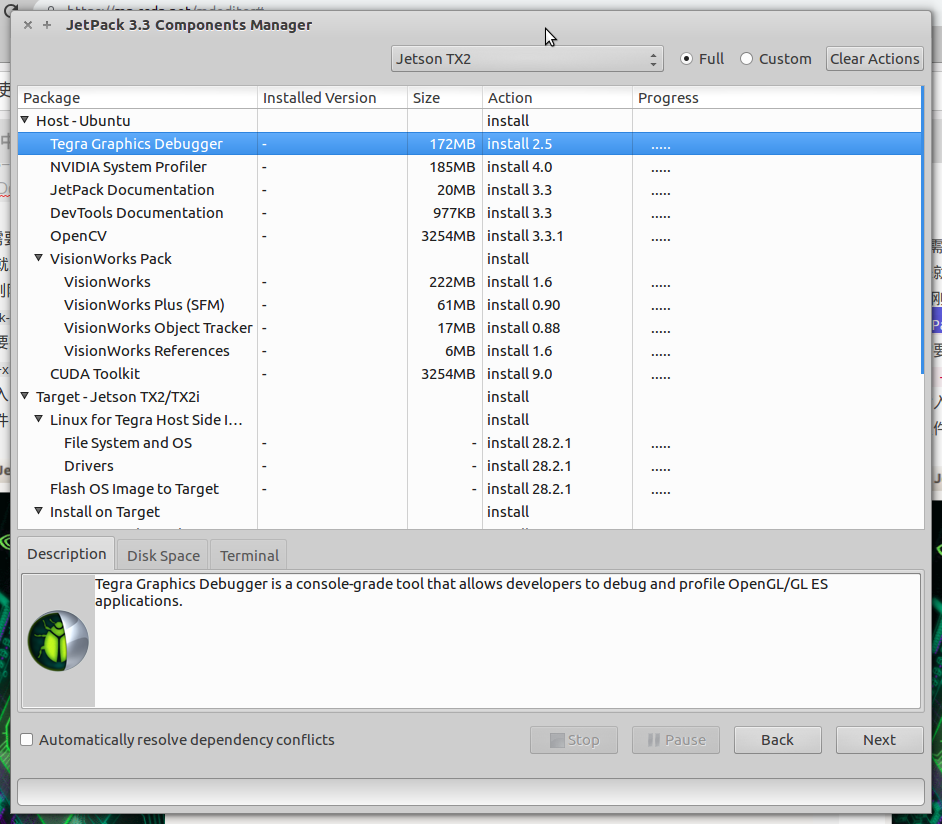Viewport: 942px width, 824px height.
Task: Select the VisionWorks Object Tracker row
Action: (x=469, y=328)
